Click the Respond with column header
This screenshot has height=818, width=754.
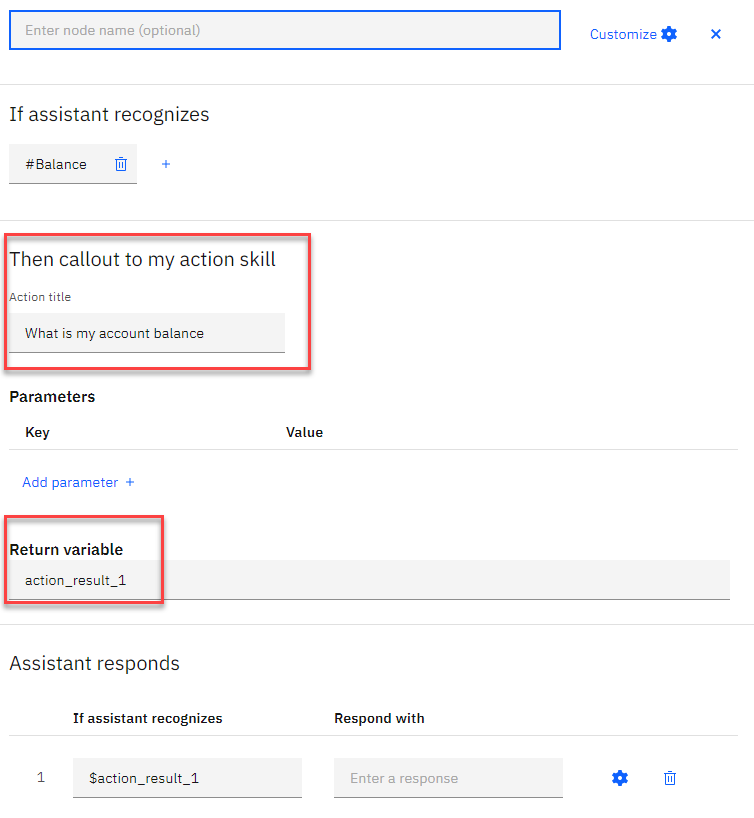click(379, 718)
